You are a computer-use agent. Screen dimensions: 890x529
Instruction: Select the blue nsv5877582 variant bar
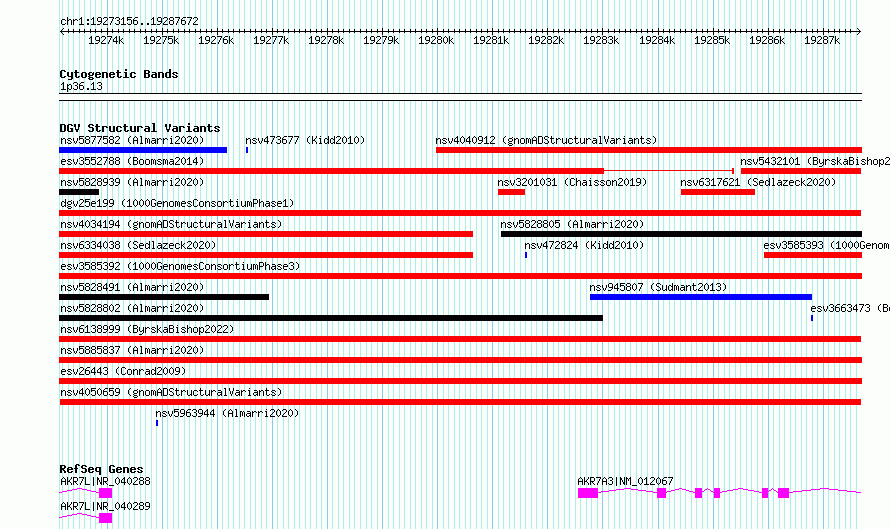coord(143,150)
